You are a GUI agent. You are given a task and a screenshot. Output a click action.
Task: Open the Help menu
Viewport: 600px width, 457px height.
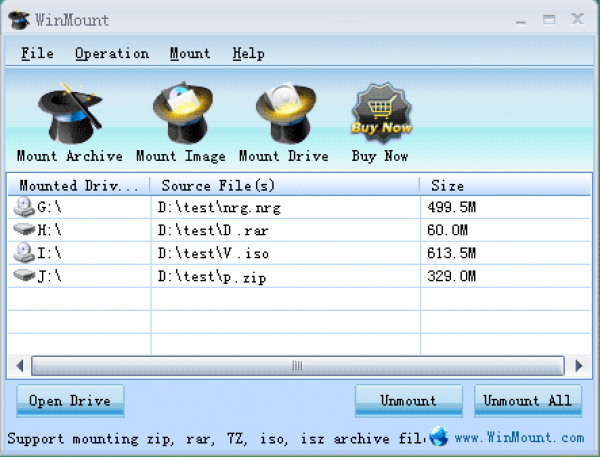pos(248,54)
